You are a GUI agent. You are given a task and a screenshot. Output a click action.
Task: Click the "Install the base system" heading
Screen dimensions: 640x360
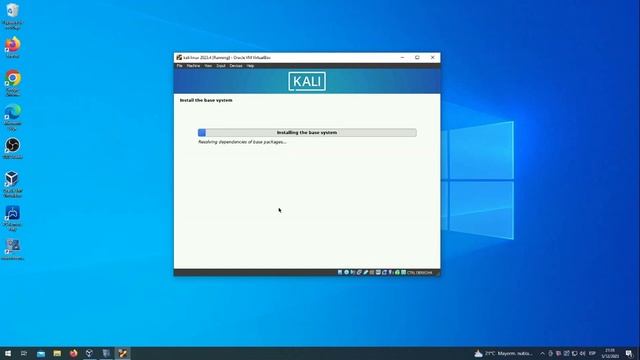tap(206, 100)
